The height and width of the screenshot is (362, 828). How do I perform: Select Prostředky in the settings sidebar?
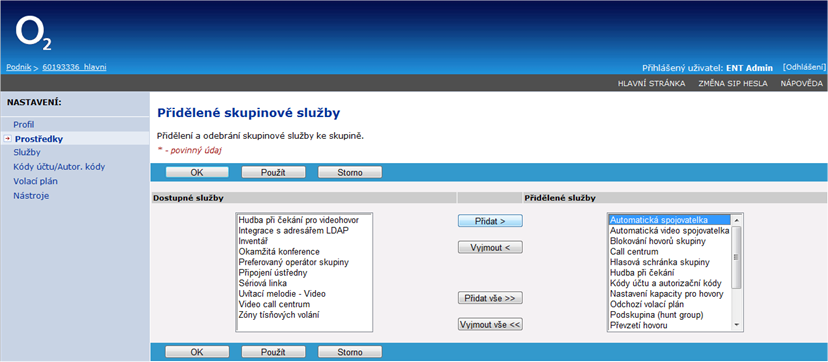coord(39,139)
